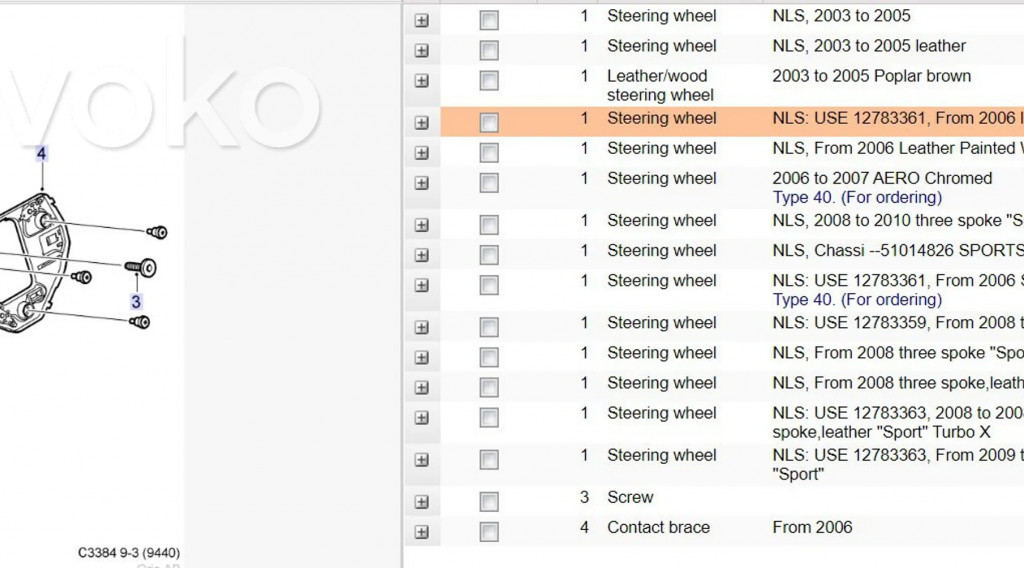Expand the highlighted orange steering wheel row
Screen dimensions: 1024x568
(421, 123)
